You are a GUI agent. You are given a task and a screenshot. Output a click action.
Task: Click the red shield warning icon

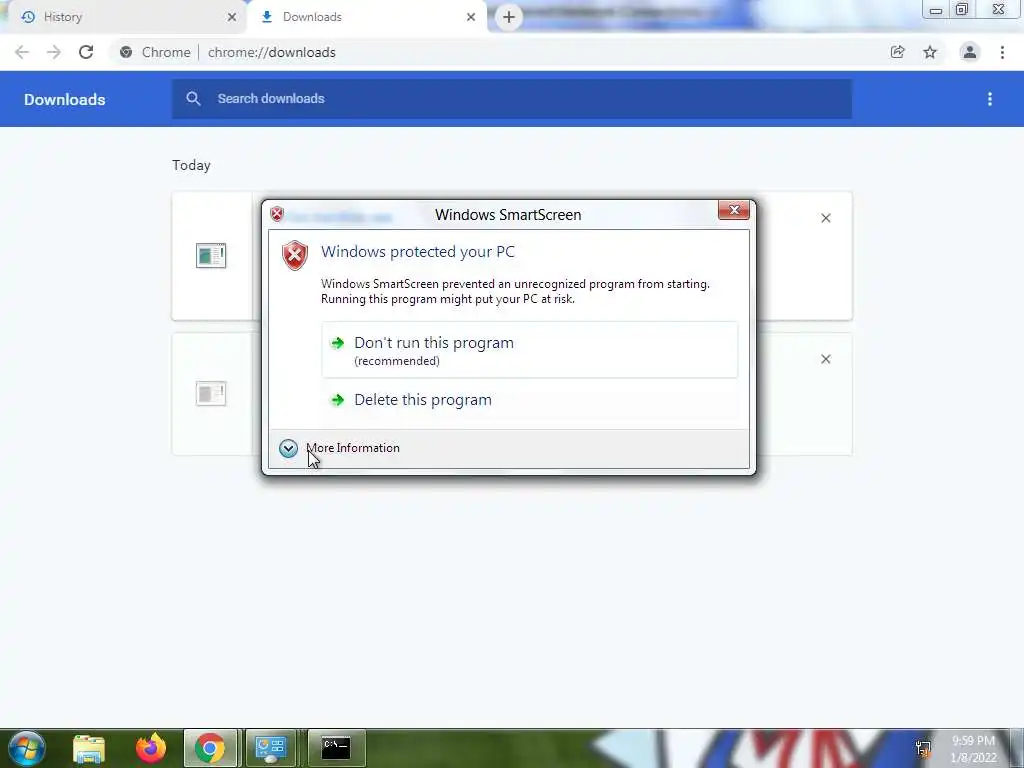tap(295, 255)
